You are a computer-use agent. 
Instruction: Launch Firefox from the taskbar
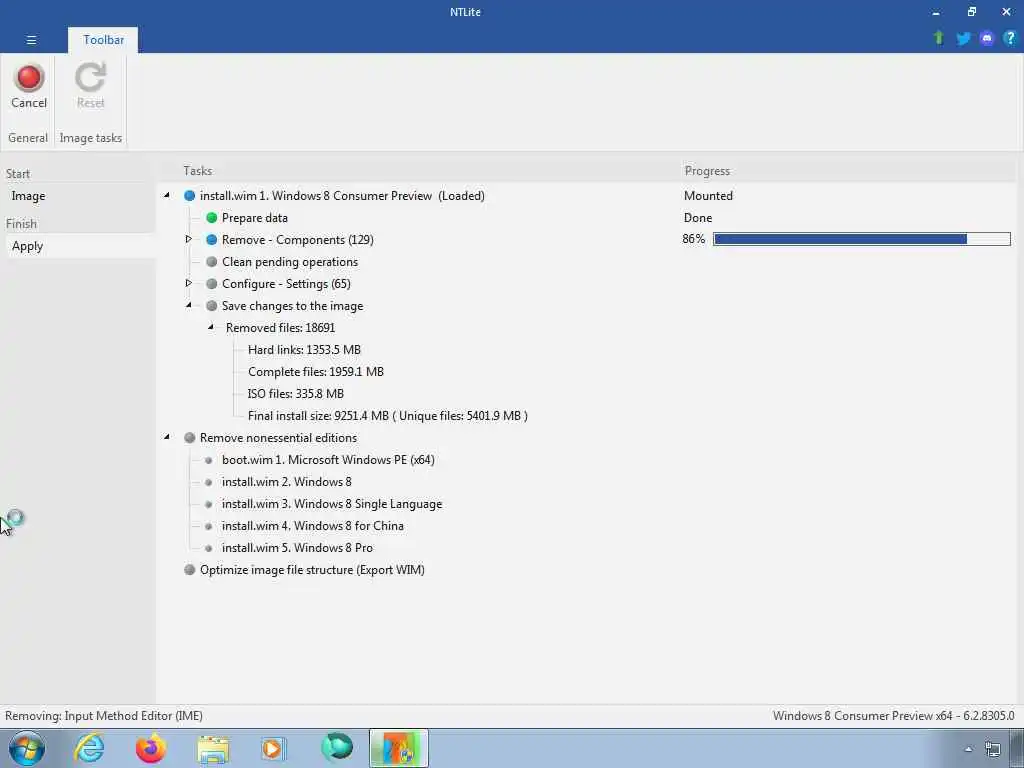[151, 748]
